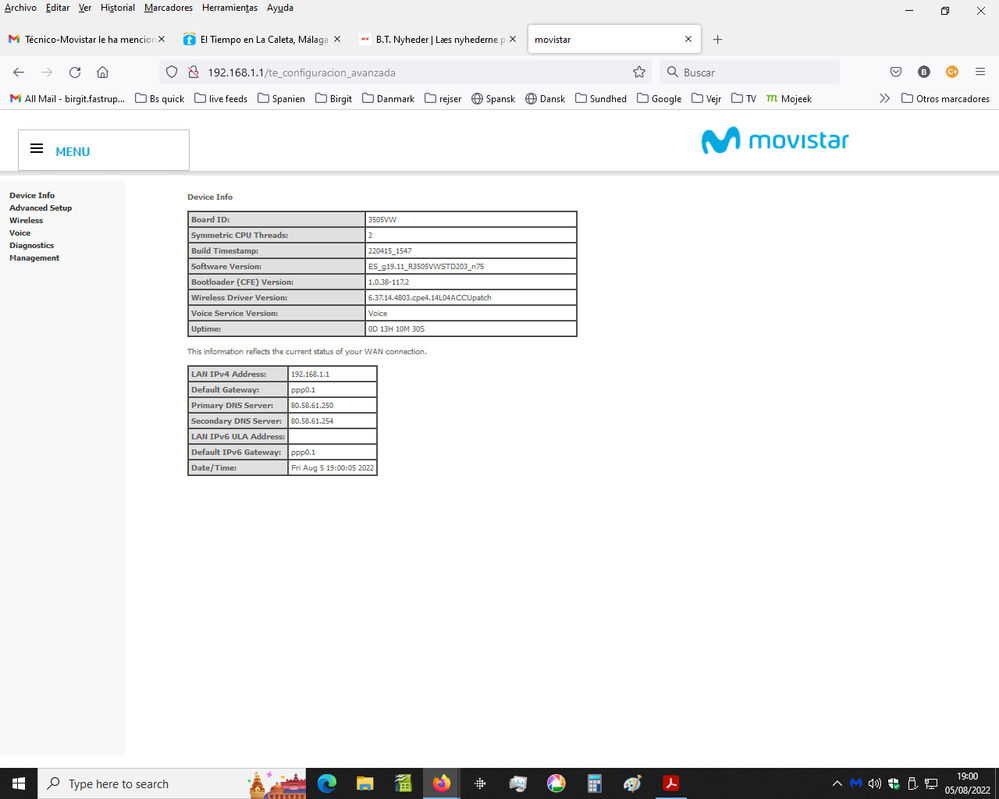This screenshot has height=799, width=999.
Task: Expand the bookmarks overflow chevron
Action: [x=884, y=98]
